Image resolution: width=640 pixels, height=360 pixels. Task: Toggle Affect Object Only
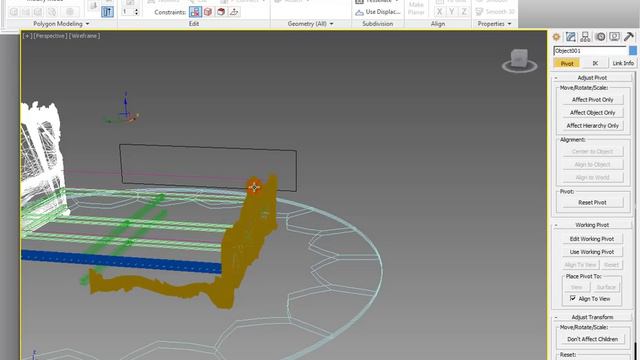[x=593, y=113]
